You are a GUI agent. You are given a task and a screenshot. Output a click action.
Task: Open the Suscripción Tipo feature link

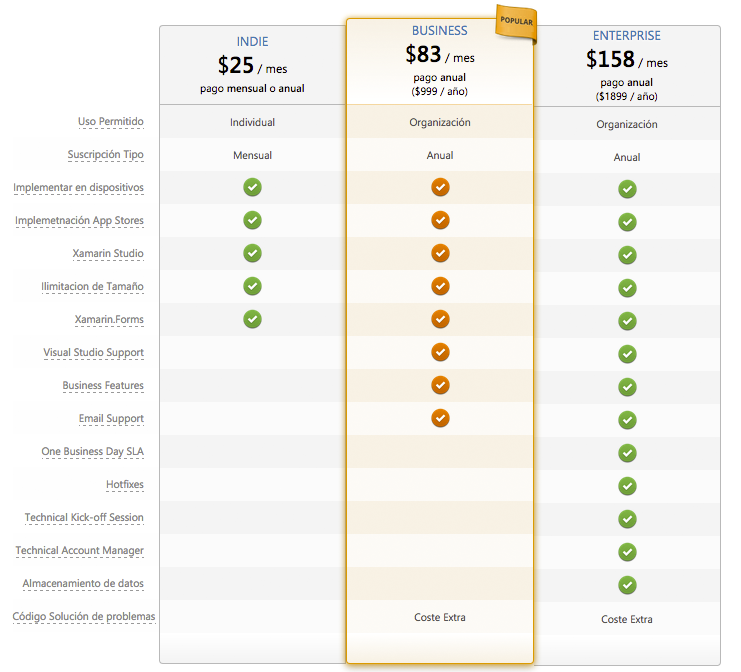click(x=105, y=155)
